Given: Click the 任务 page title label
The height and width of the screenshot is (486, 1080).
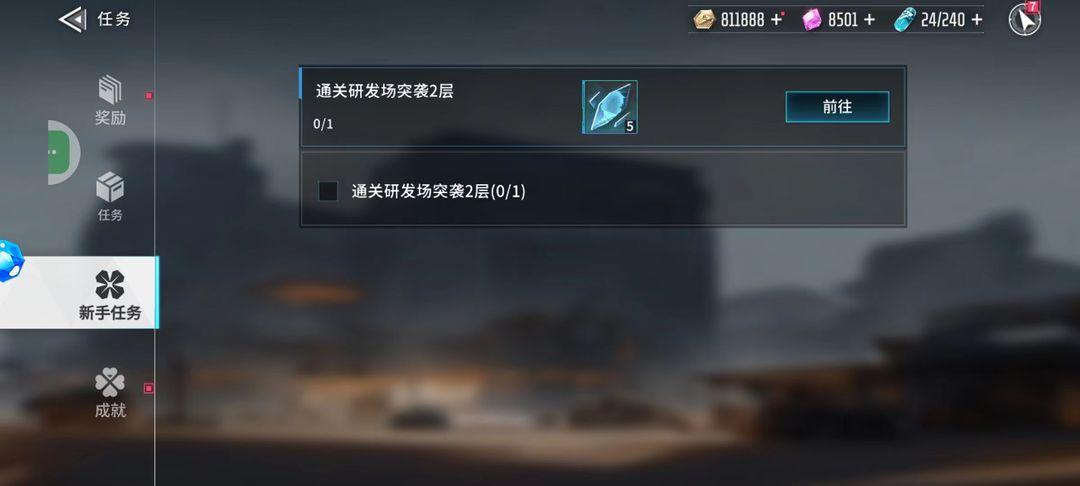Looking at the screenshot, I should pyautogui.click(x=114, y=19).
